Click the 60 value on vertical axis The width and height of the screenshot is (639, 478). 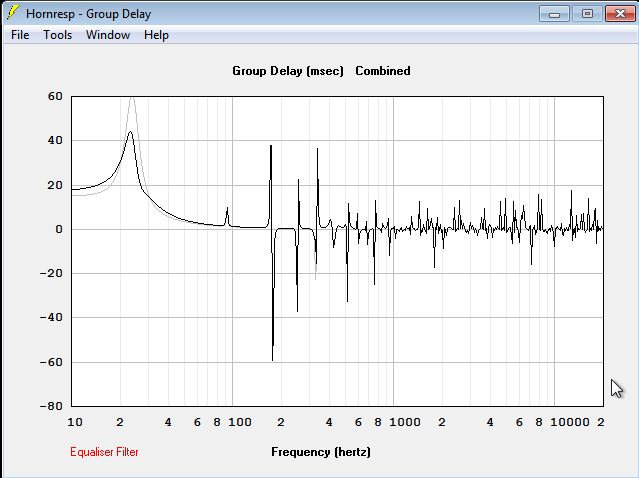click(x=55, y=96)
